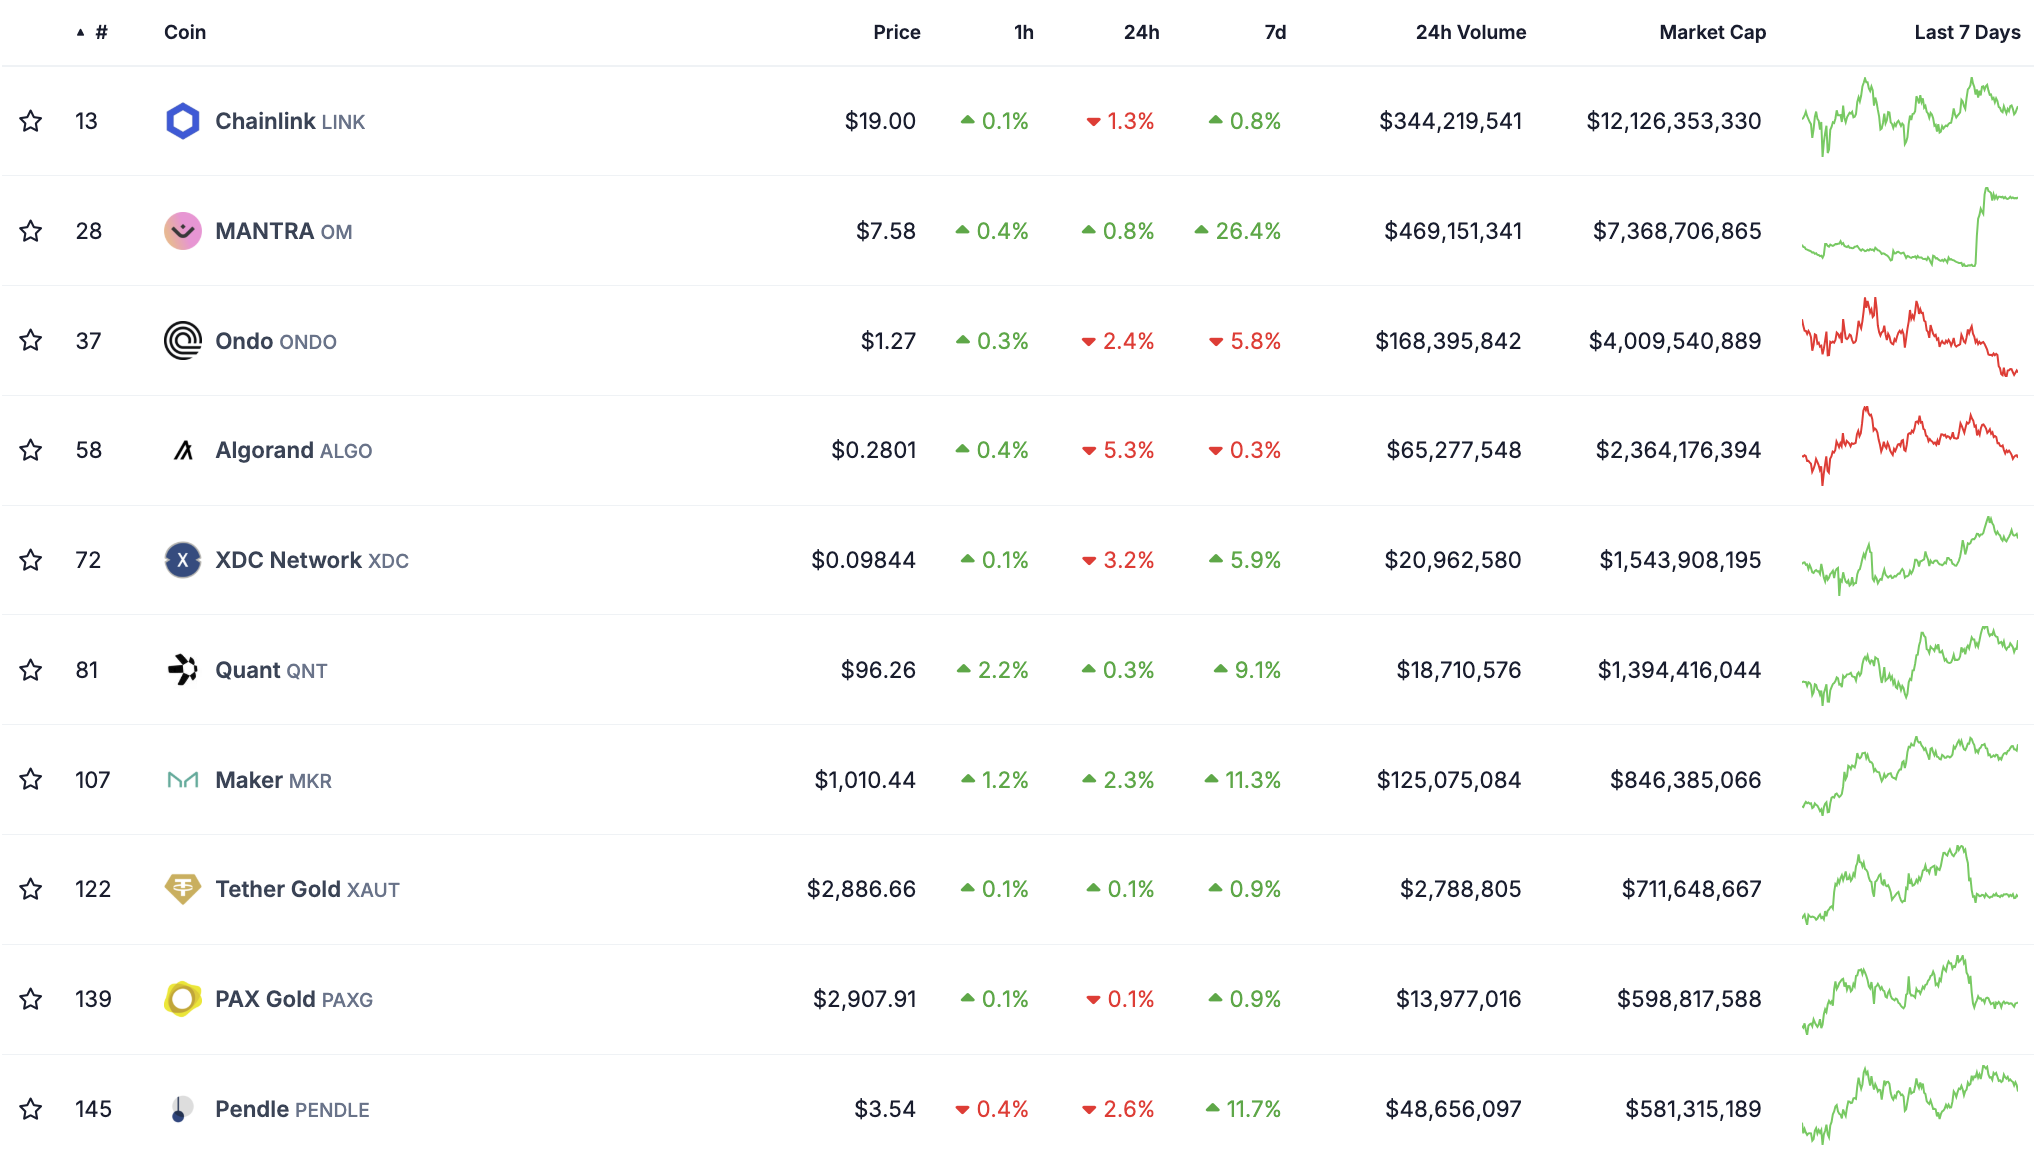This screenshot has height=1160, width=2034.
Task: Click MANTRA 7d change 26.4%
Action: pos(1238,231)
